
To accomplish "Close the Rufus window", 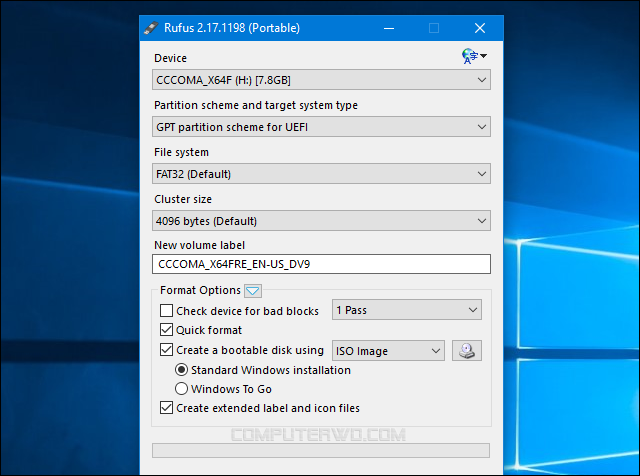I will click(x=480, y=28).
